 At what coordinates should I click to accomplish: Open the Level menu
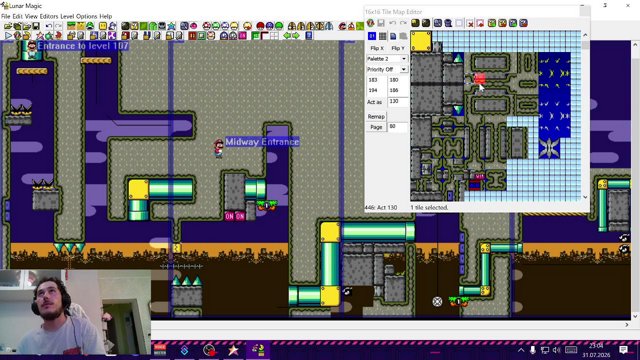coord(67,16)
